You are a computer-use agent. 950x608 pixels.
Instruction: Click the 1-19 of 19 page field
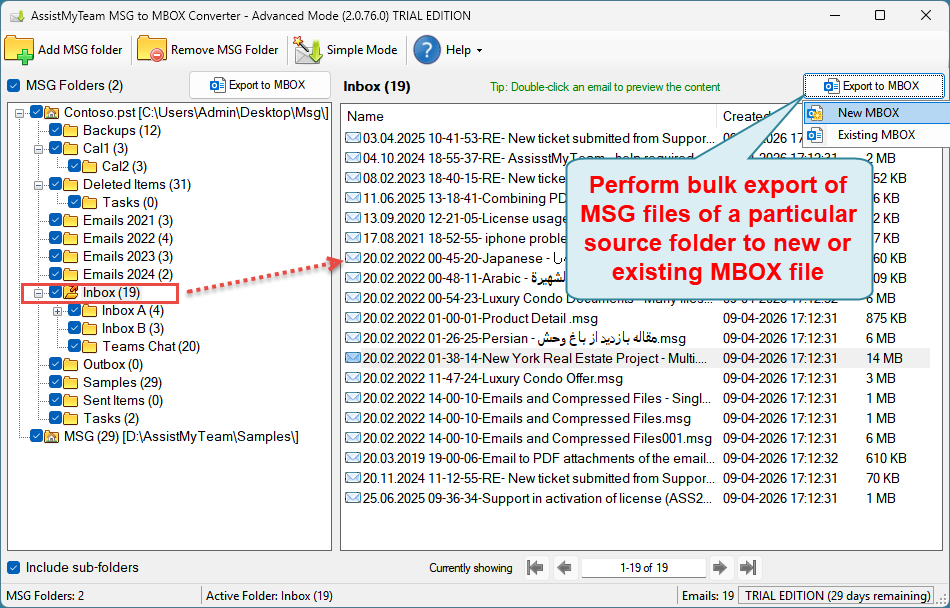point(643,567)
